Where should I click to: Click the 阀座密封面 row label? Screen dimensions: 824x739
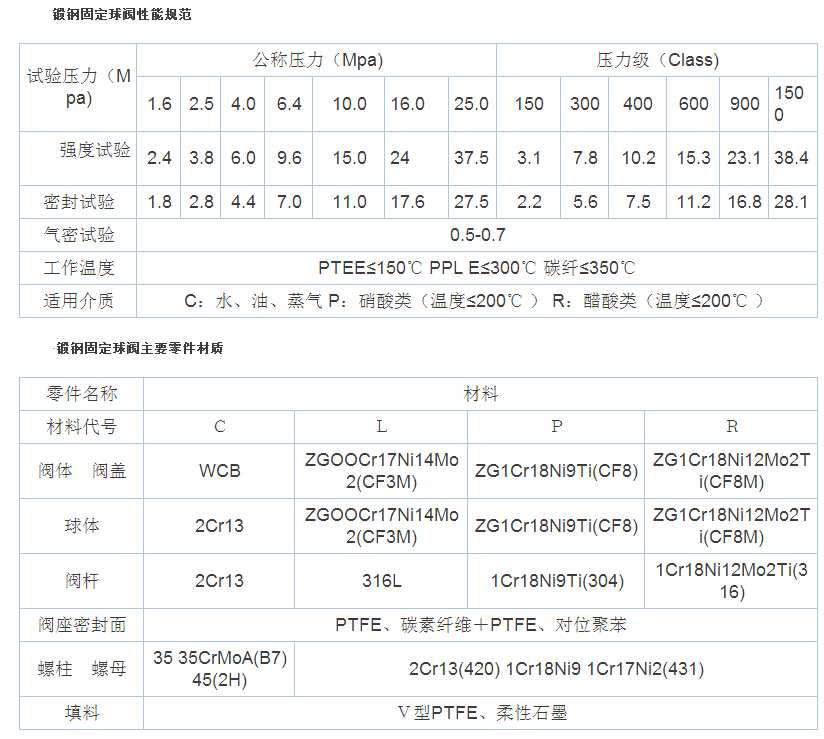point(82,625)
